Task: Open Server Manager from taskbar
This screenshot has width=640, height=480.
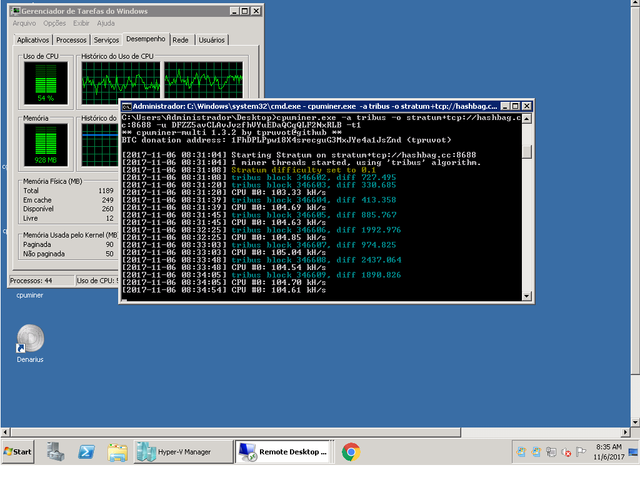Action: pos(56,452)
